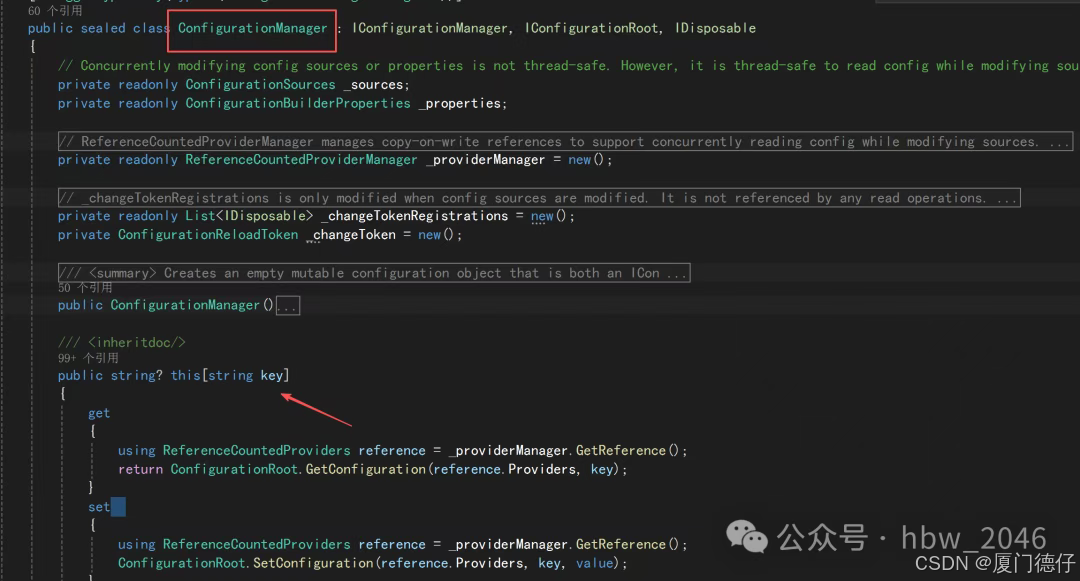Image resolution: width=1080 pixels, height=581 pixels.
Task: Click IDisposable in the class declaration line
Action: coord(715,28)
